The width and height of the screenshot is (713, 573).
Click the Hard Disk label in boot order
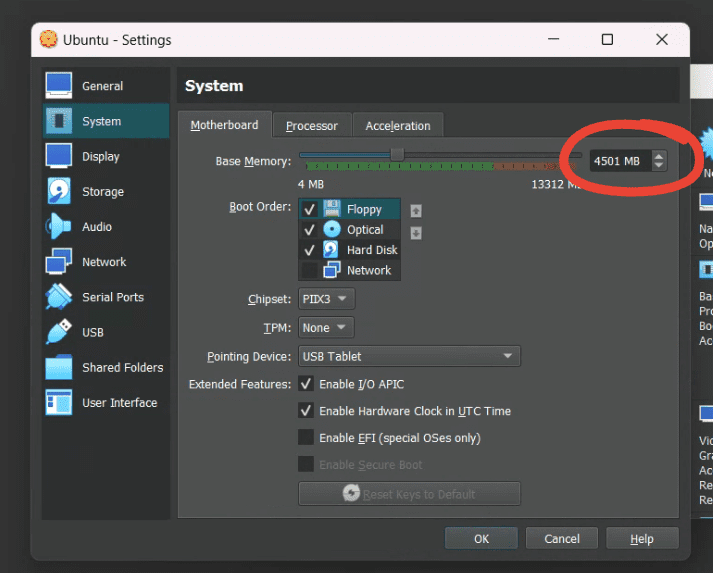tap(372, 250)
